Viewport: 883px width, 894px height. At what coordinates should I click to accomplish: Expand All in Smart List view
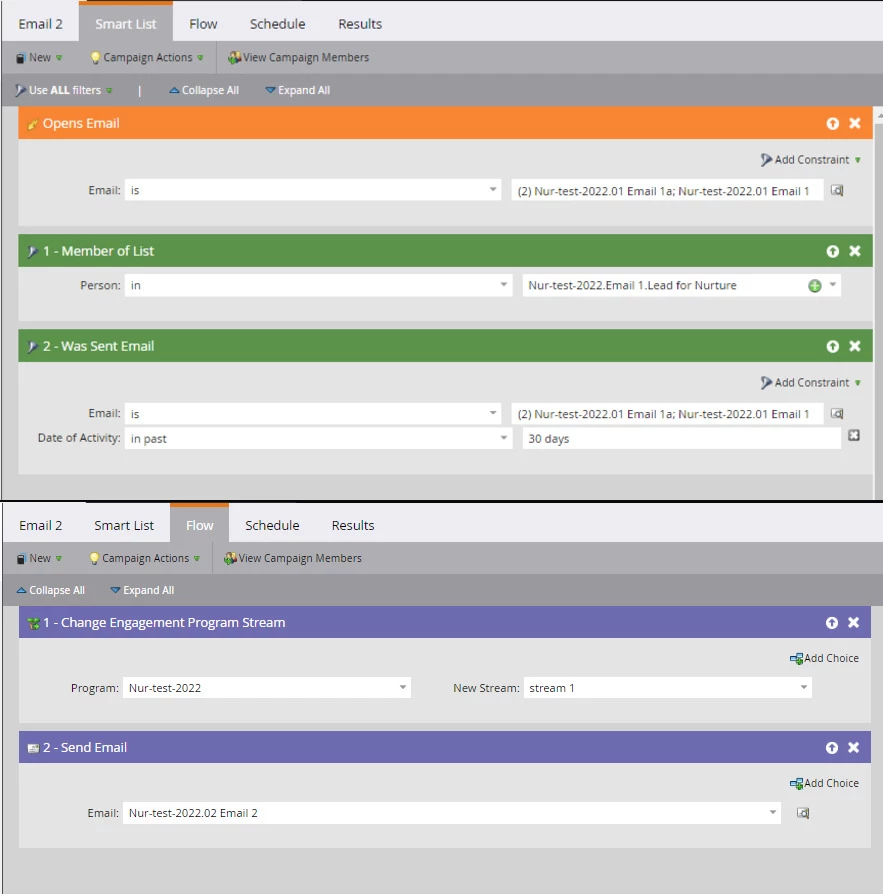(298, 90)
